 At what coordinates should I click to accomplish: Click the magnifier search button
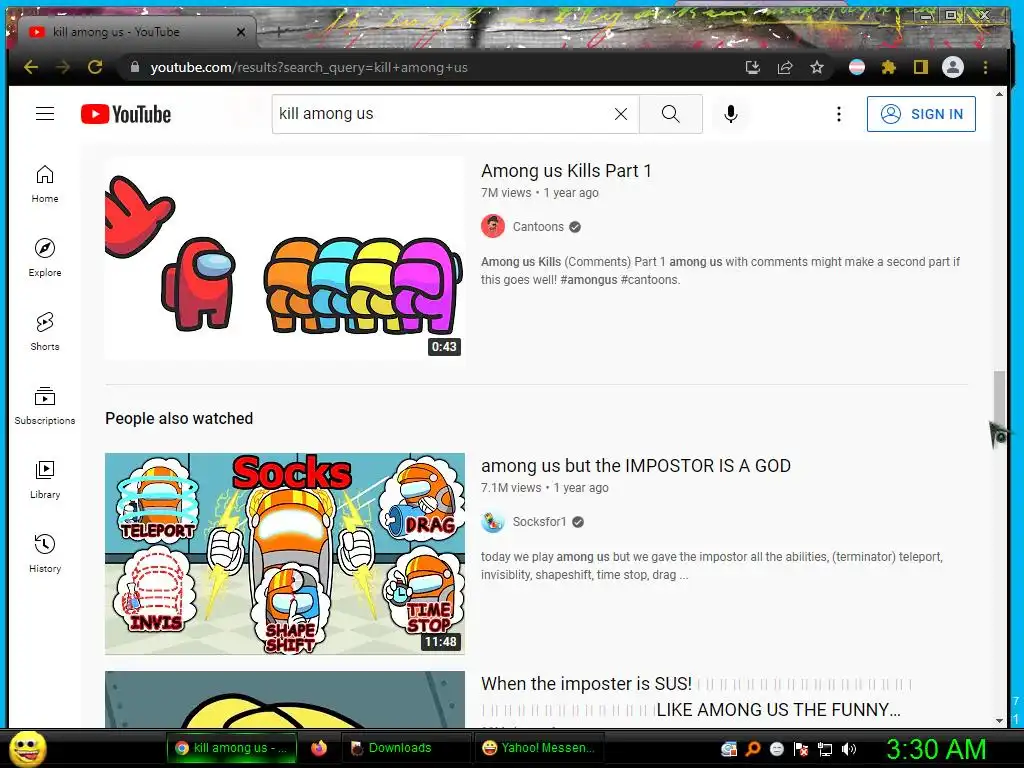(671, 114)
